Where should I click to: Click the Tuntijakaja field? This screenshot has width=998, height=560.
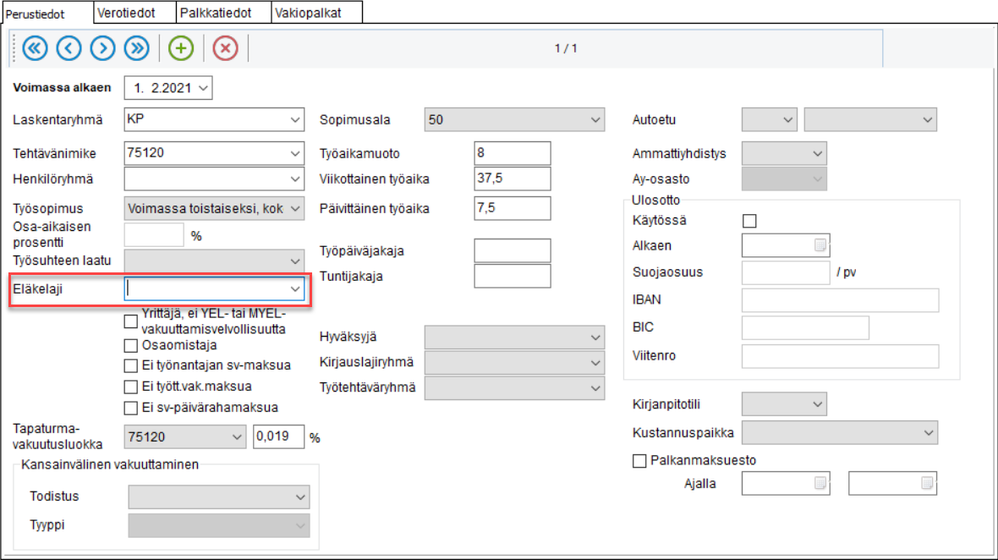point(512,276)
